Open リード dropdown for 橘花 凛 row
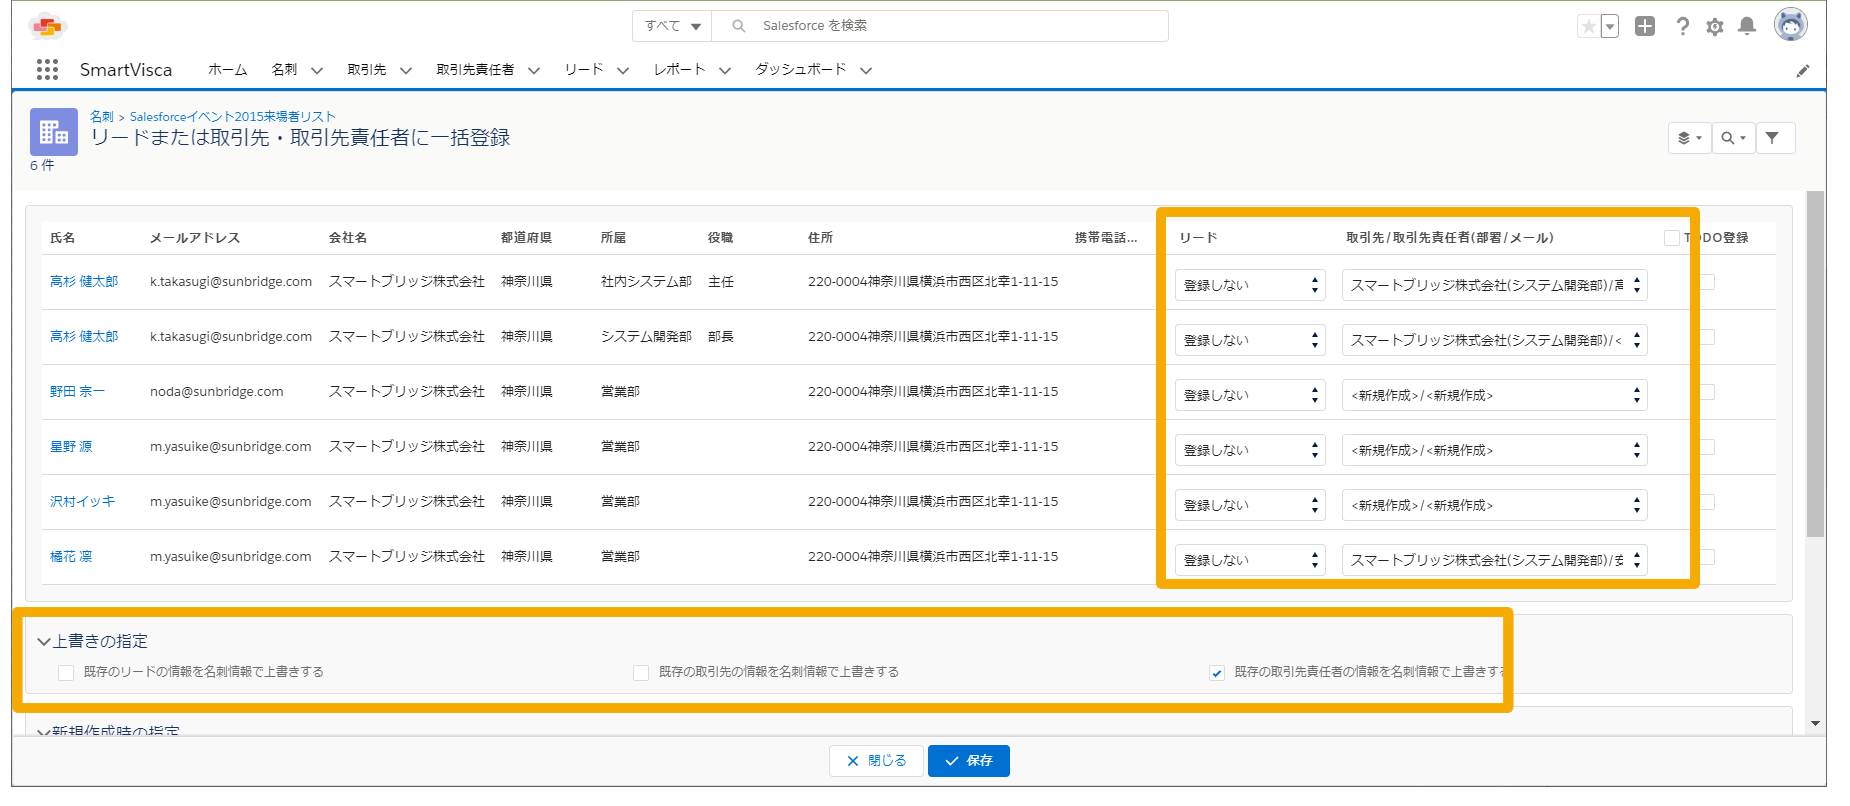Viewport: 1850px width, 806px height. pos(1250,560)
